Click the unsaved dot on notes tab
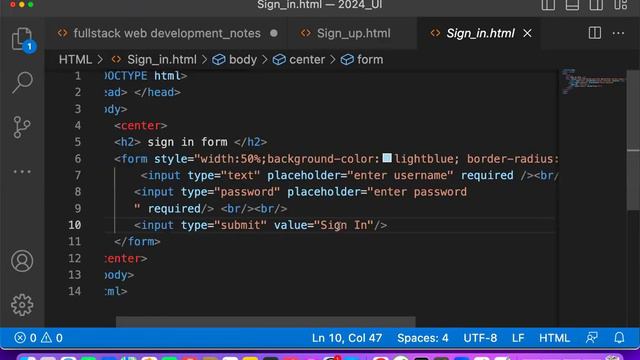The image size is (640, 360). (274, 33)
